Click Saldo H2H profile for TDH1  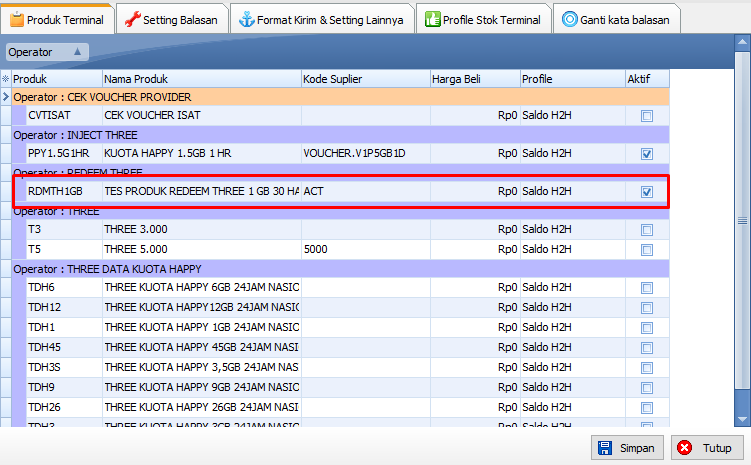click(573, 328)
